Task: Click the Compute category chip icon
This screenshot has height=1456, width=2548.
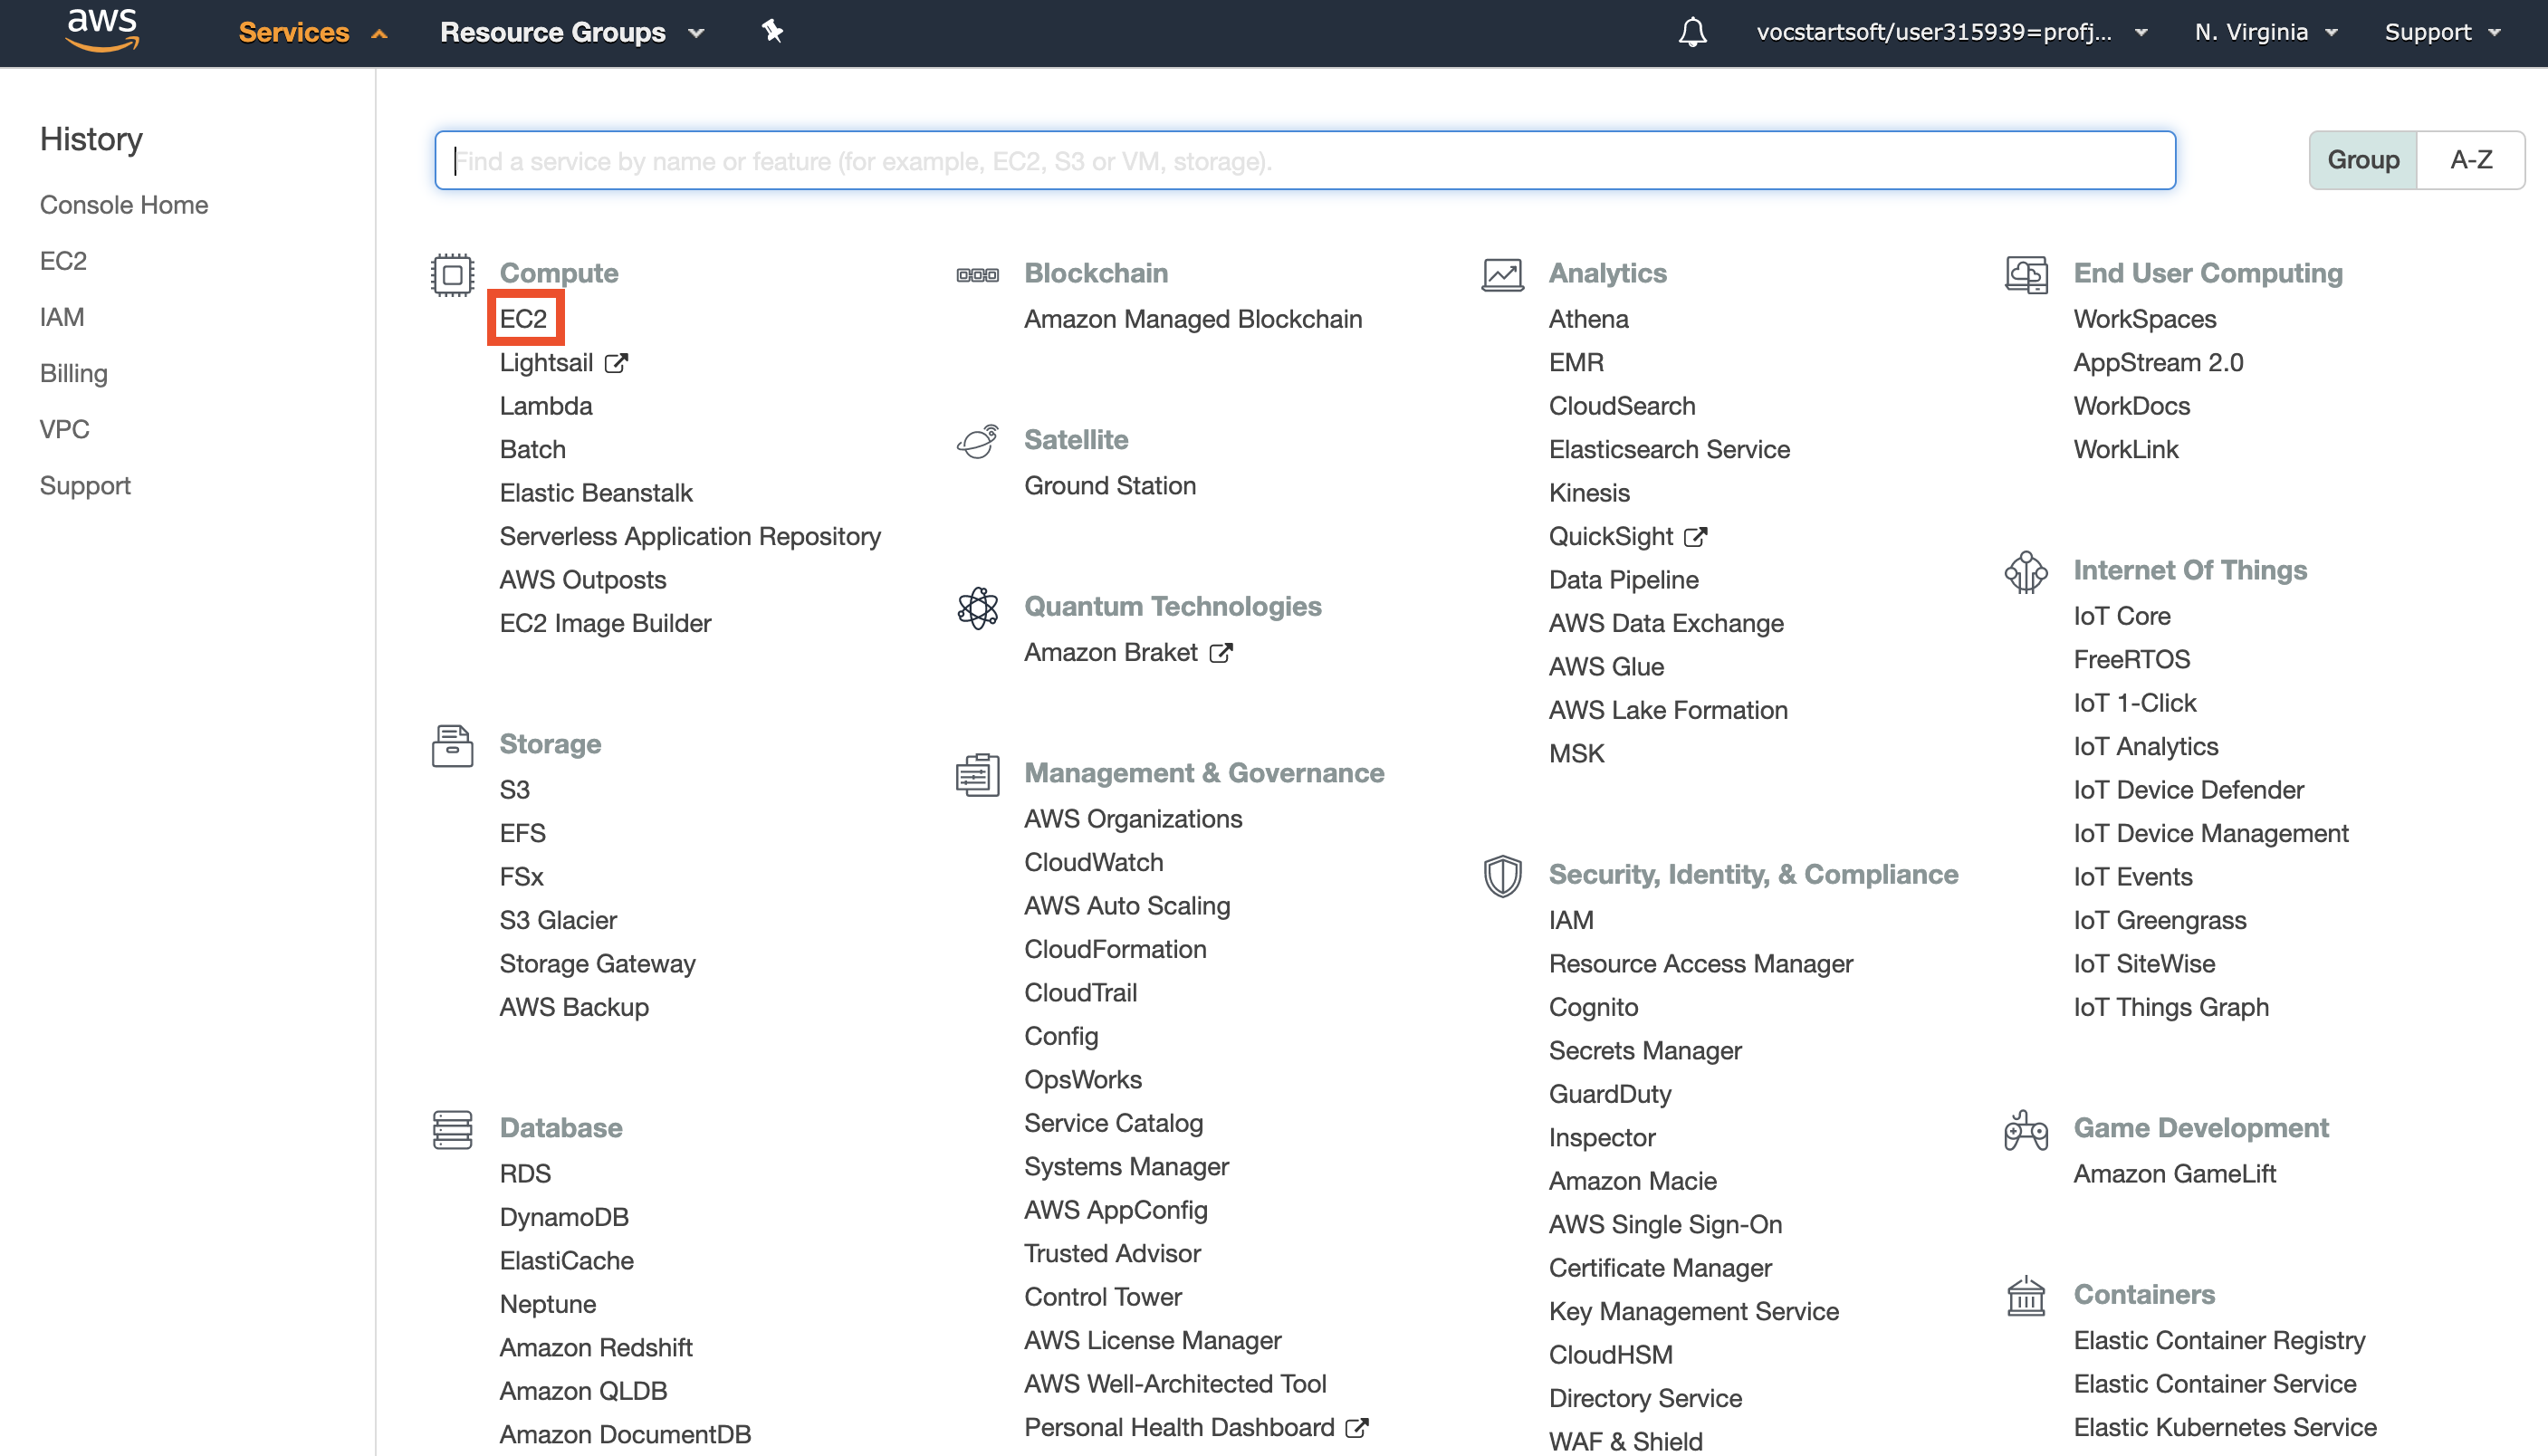Action: click(452, 274)
